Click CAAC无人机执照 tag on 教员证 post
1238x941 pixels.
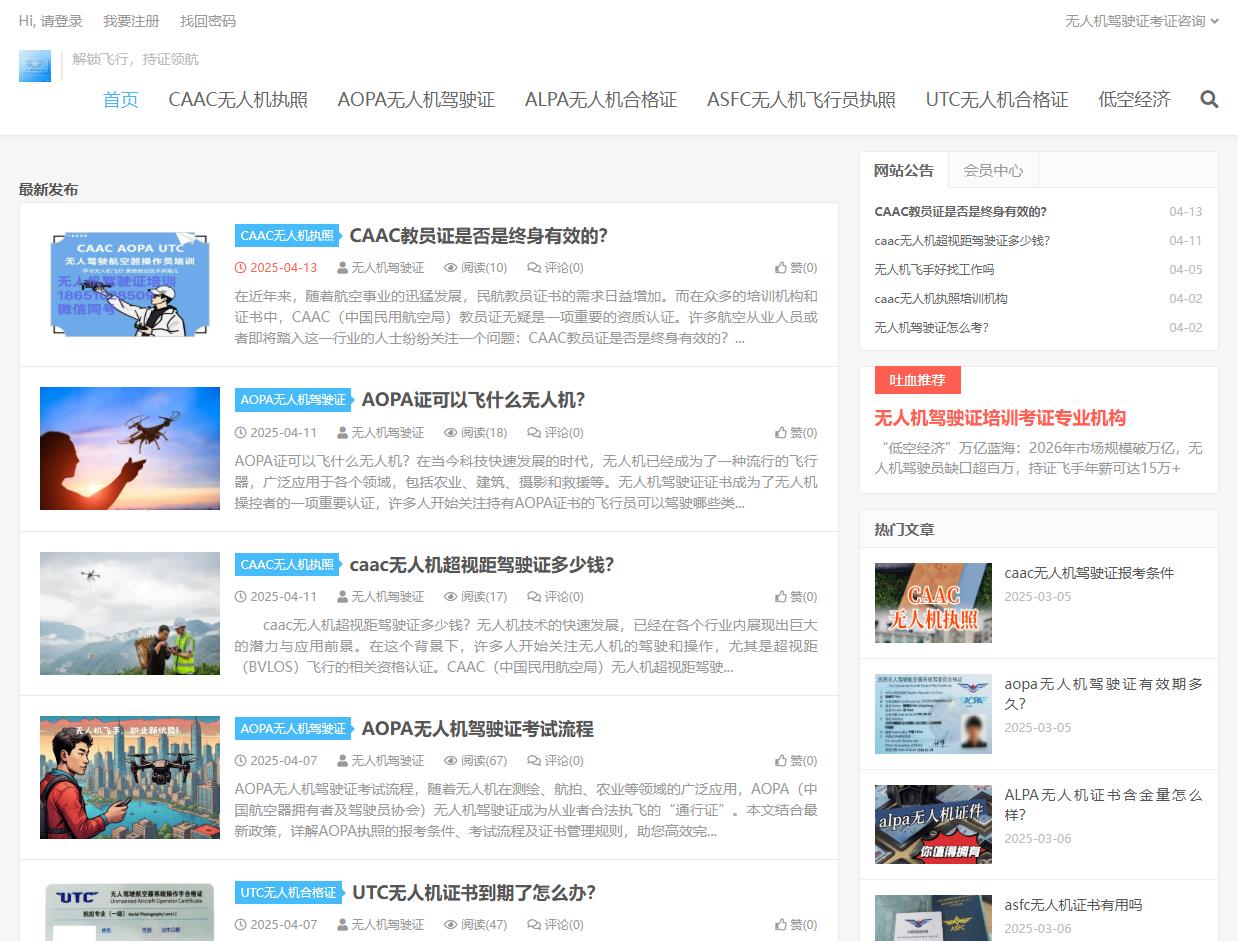coord(287,236)
